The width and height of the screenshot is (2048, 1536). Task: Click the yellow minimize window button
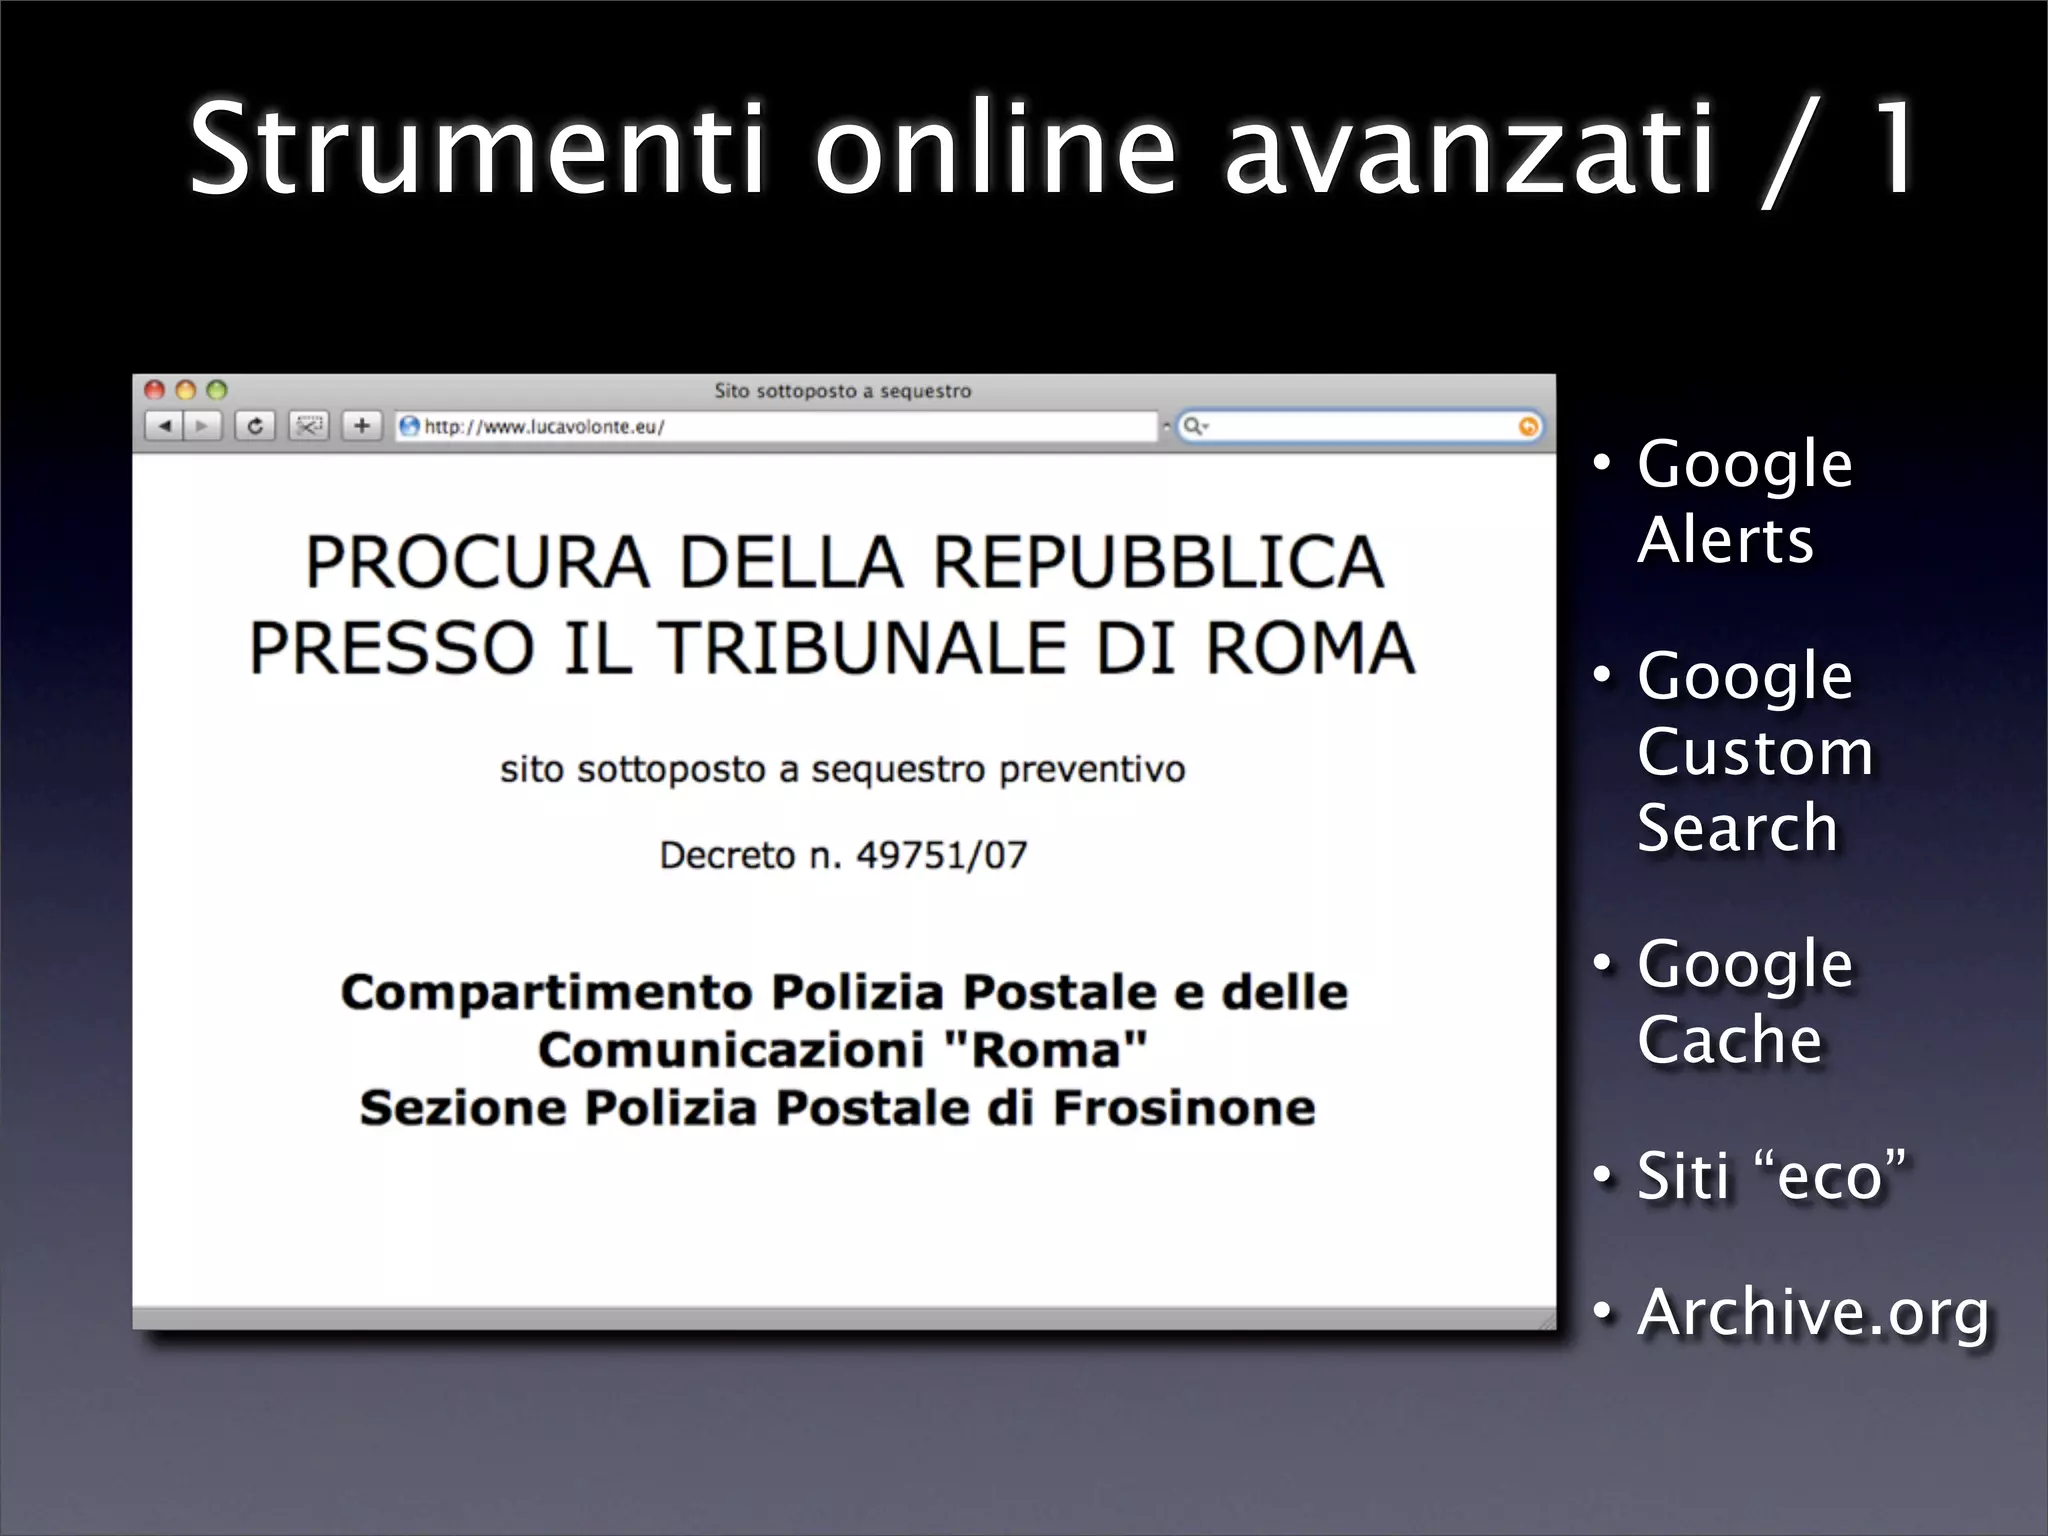point(186,390)
